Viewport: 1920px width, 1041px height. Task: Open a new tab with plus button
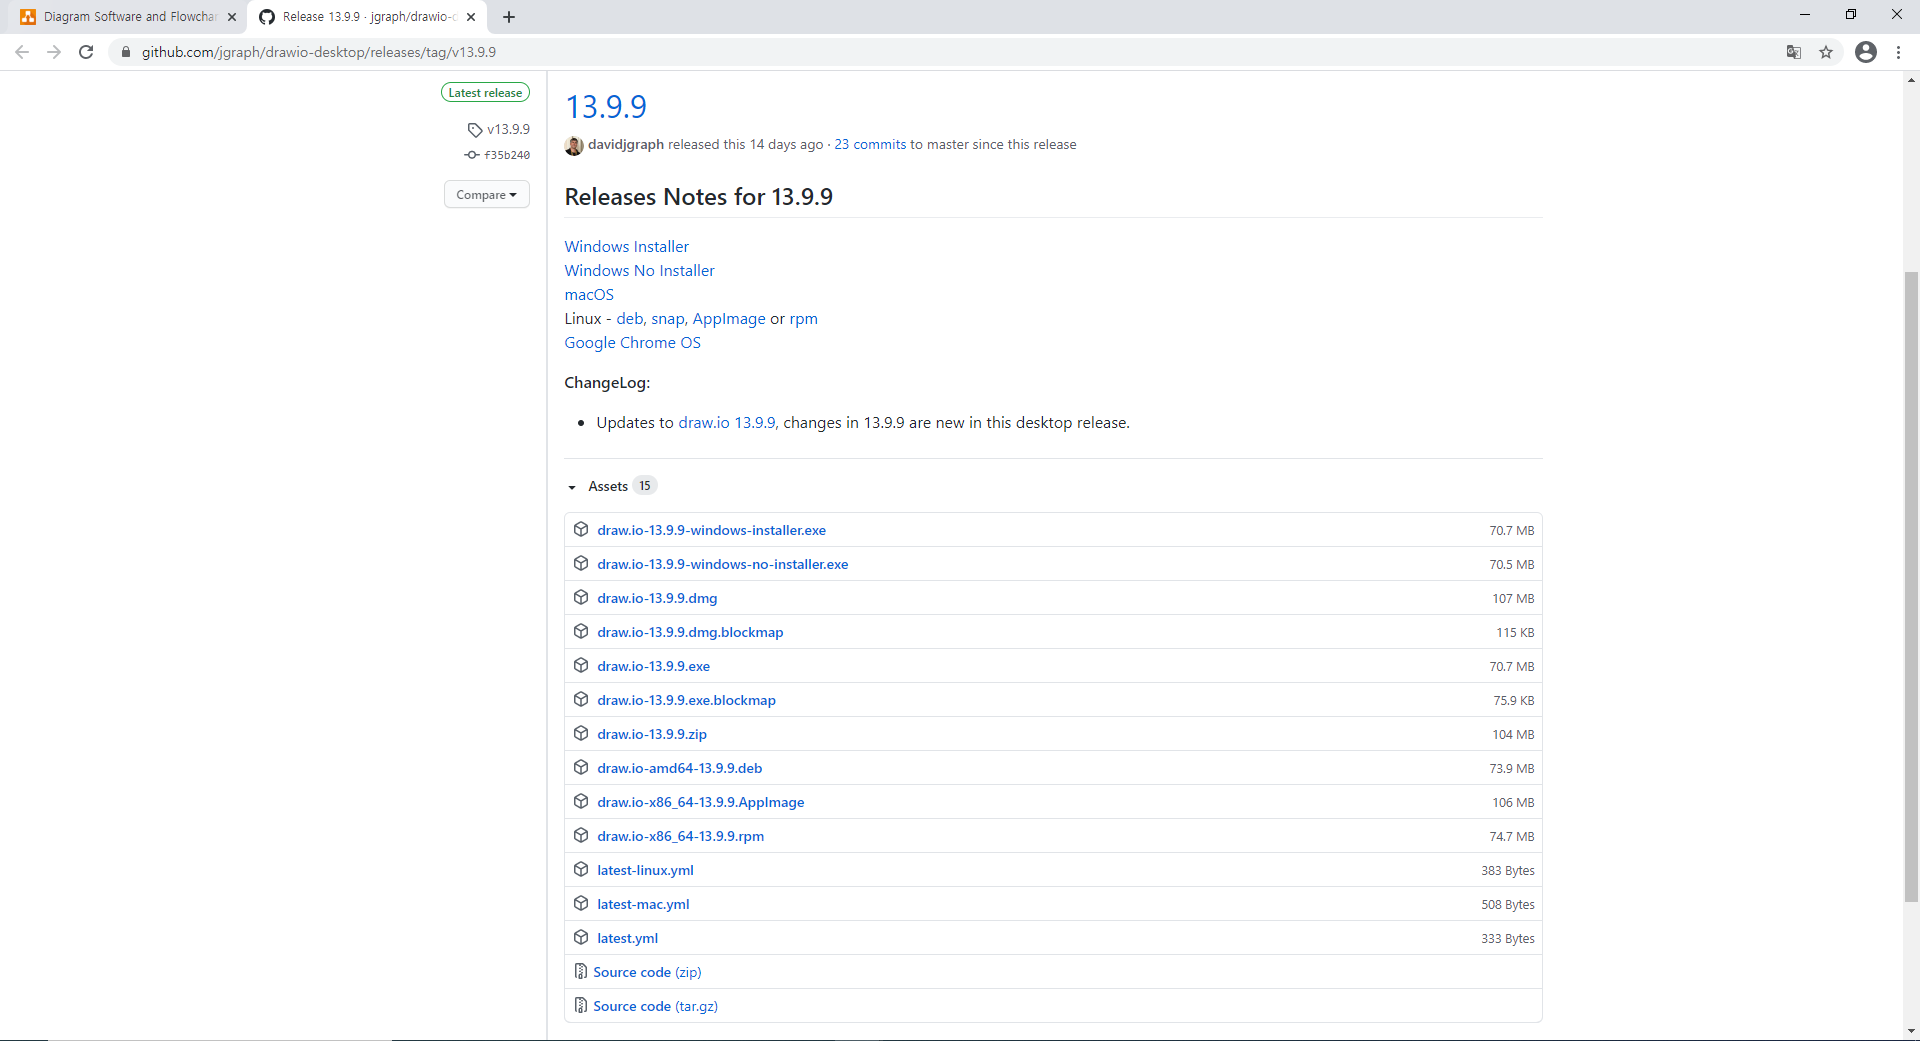(x=509, y=17)
